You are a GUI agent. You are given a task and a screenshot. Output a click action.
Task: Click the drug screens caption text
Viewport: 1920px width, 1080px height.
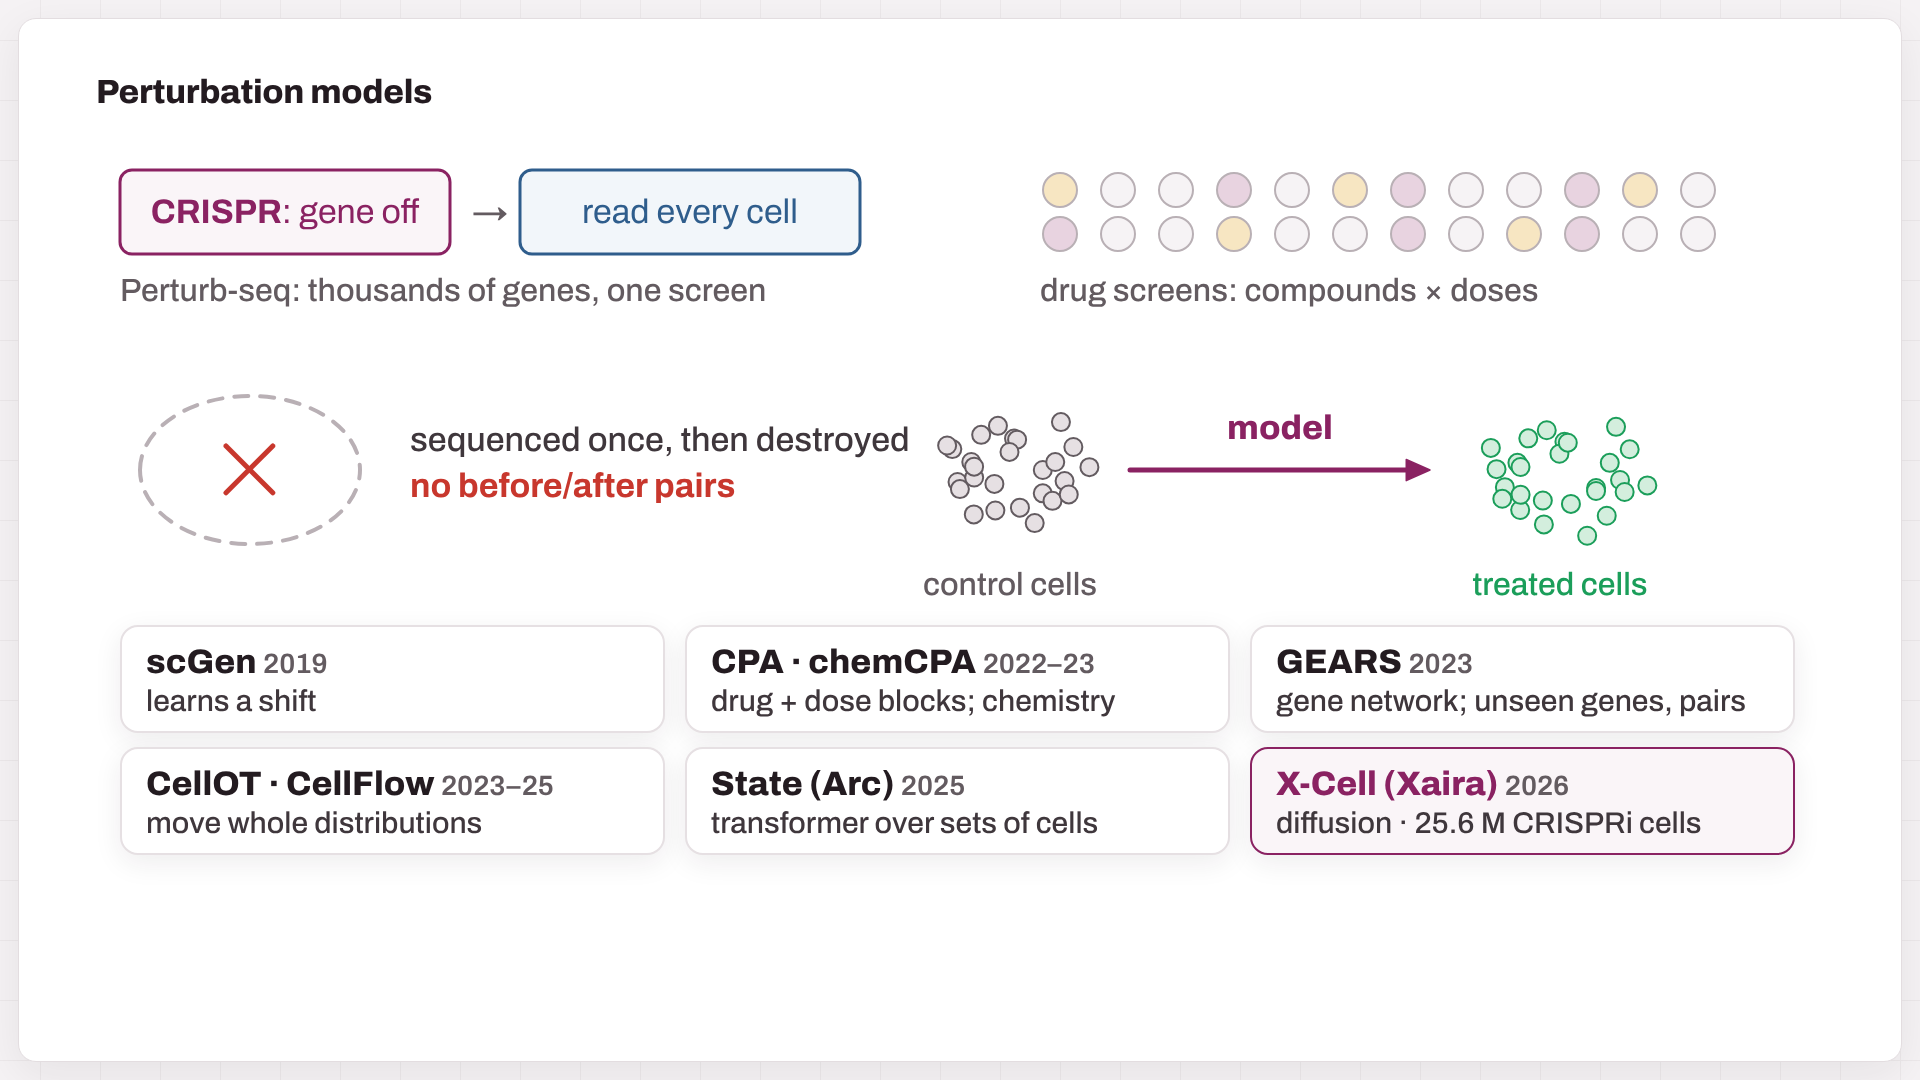[1288, 291]
